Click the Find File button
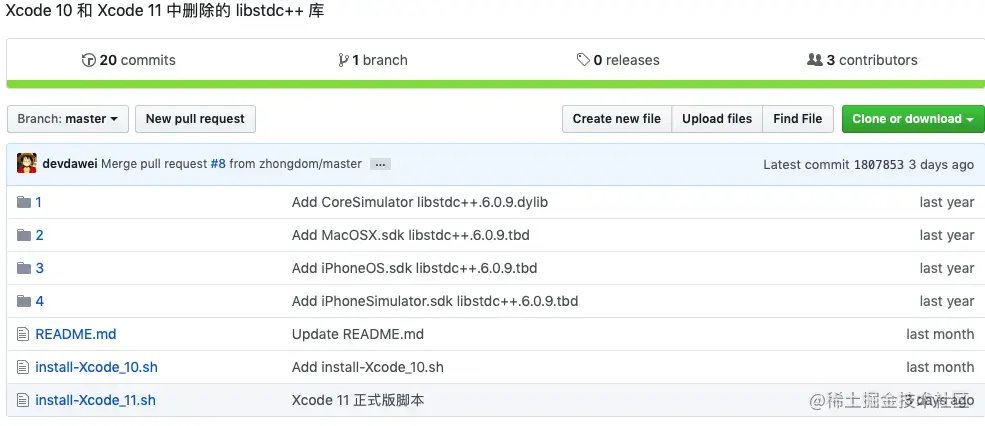The height and width of the screenshot is (426, 985). (x=798, y=119)
